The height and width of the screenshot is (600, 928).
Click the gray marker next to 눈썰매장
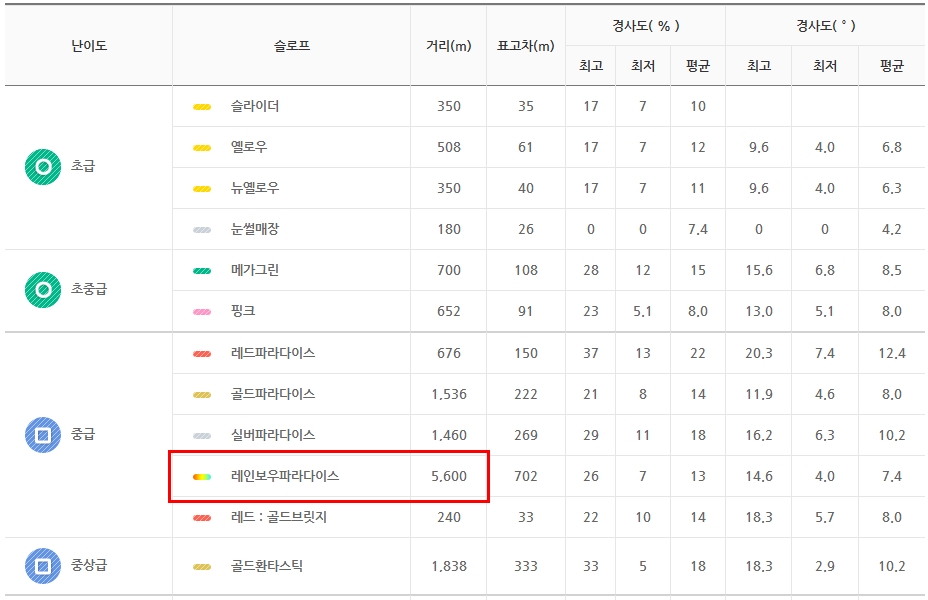[202, 230]
